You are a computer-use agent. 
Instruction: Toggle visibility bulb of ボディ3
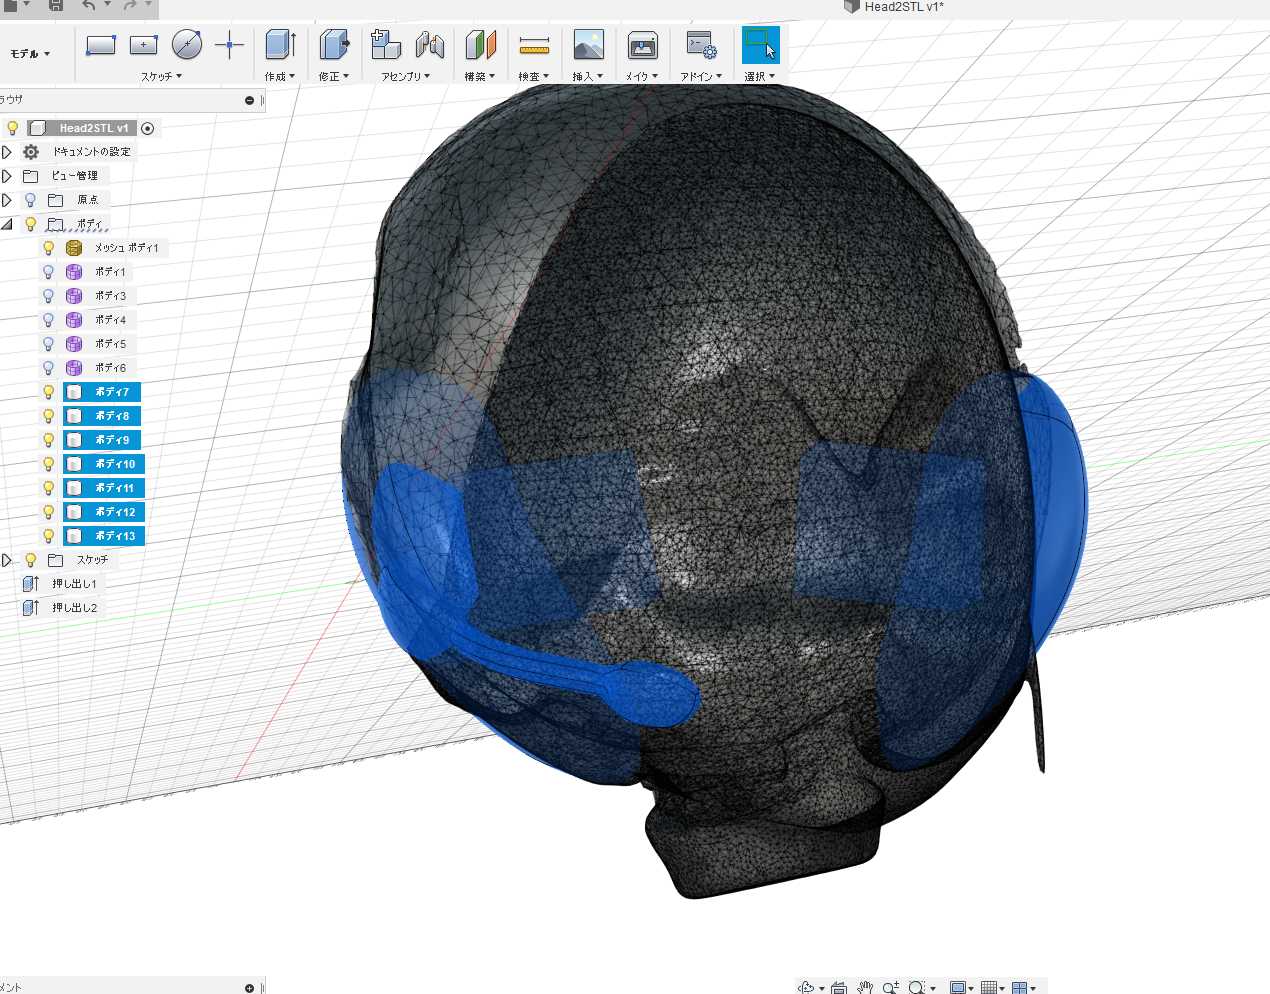click(48, 296)
